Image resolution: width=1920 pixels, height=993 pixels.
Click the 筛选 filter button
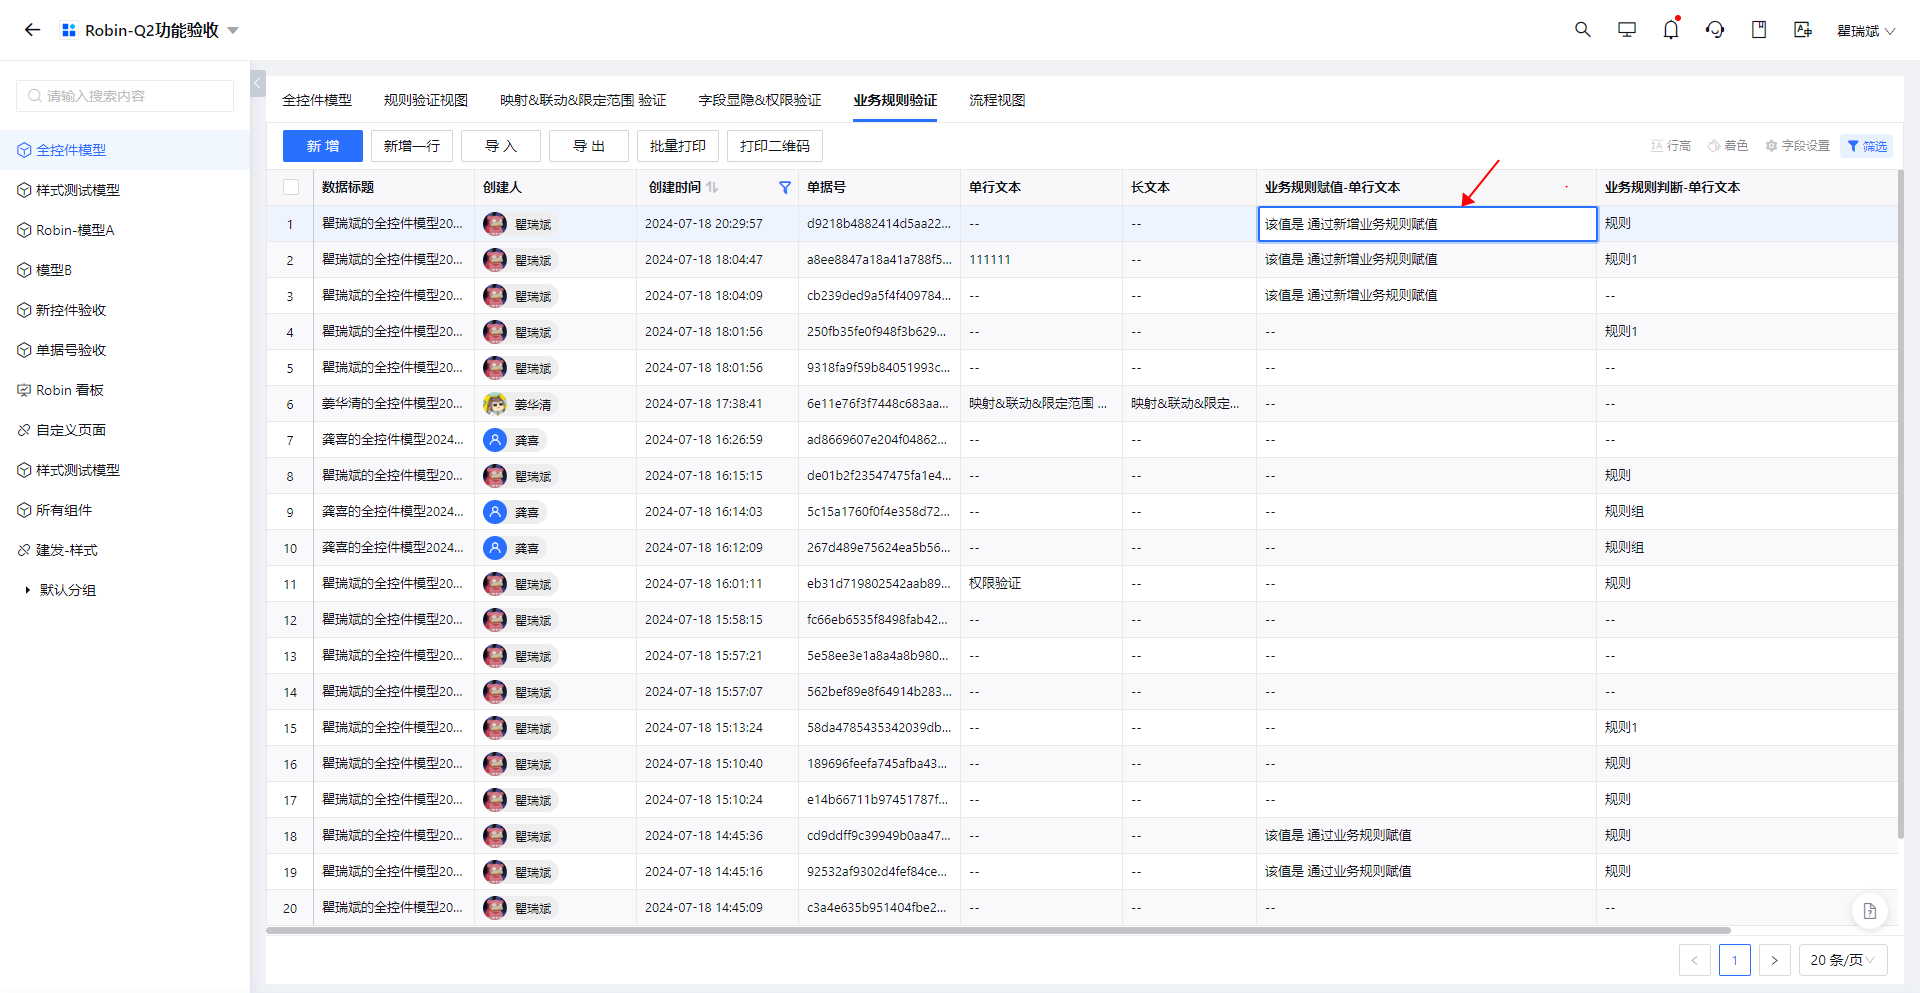point(1866,146)
